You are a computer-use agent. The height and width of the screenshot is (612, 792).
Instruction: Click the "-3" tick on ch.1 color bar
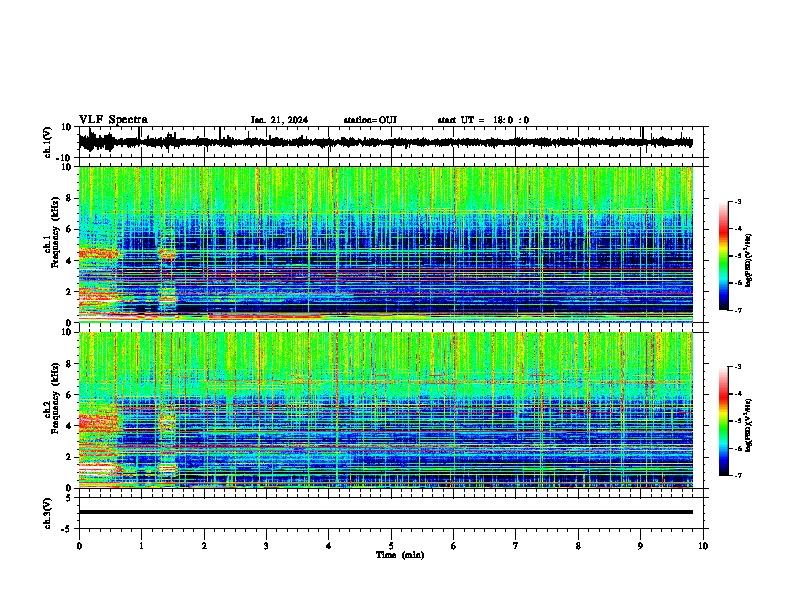(738, 201)
